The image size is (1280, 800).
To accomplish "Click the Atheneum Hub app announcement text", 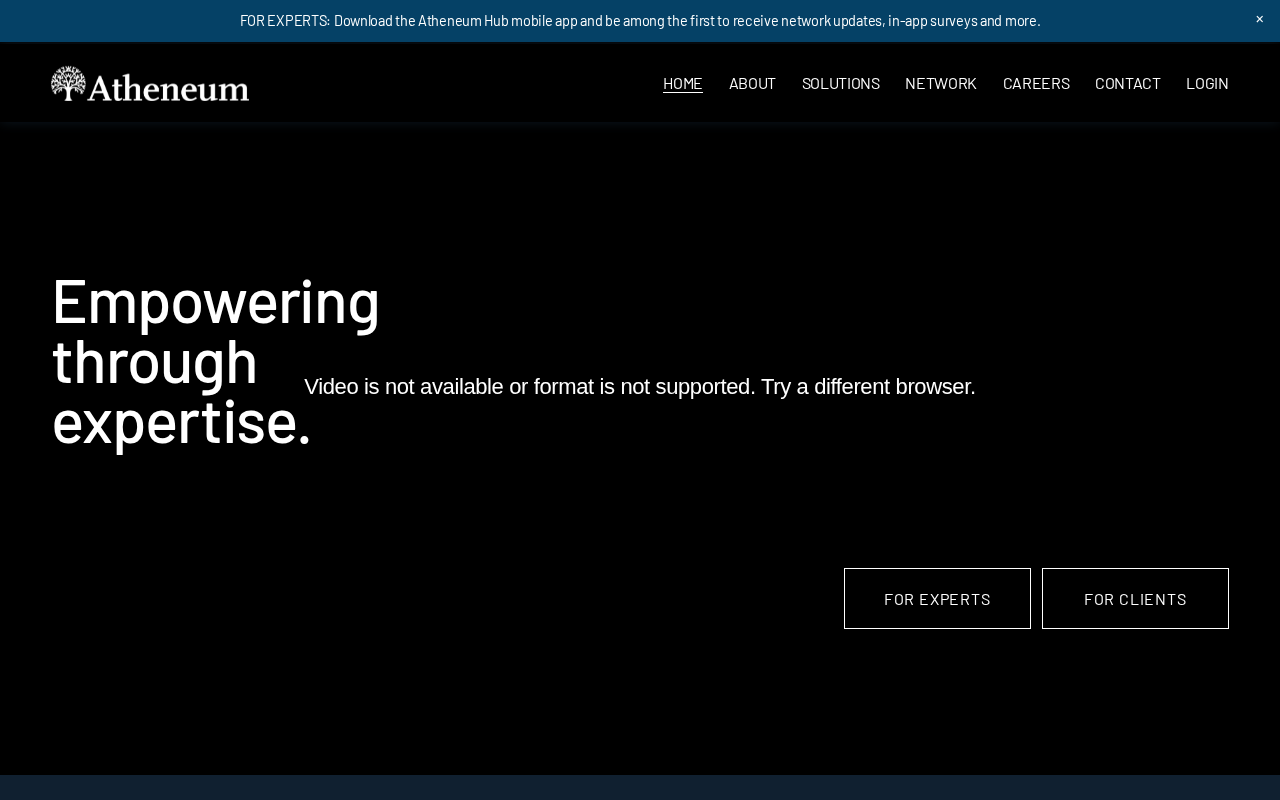I will coord(640,20).
